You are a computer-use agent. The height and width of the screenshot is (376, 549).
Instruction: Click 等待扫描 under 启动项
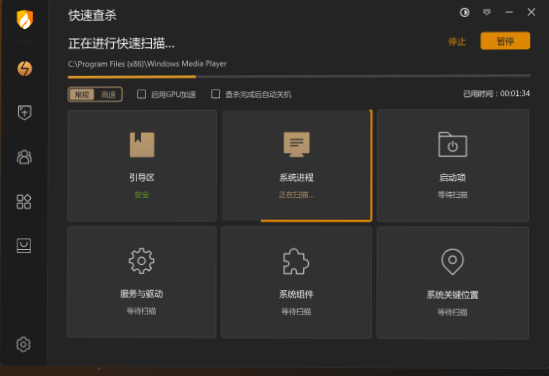[452, 195]
